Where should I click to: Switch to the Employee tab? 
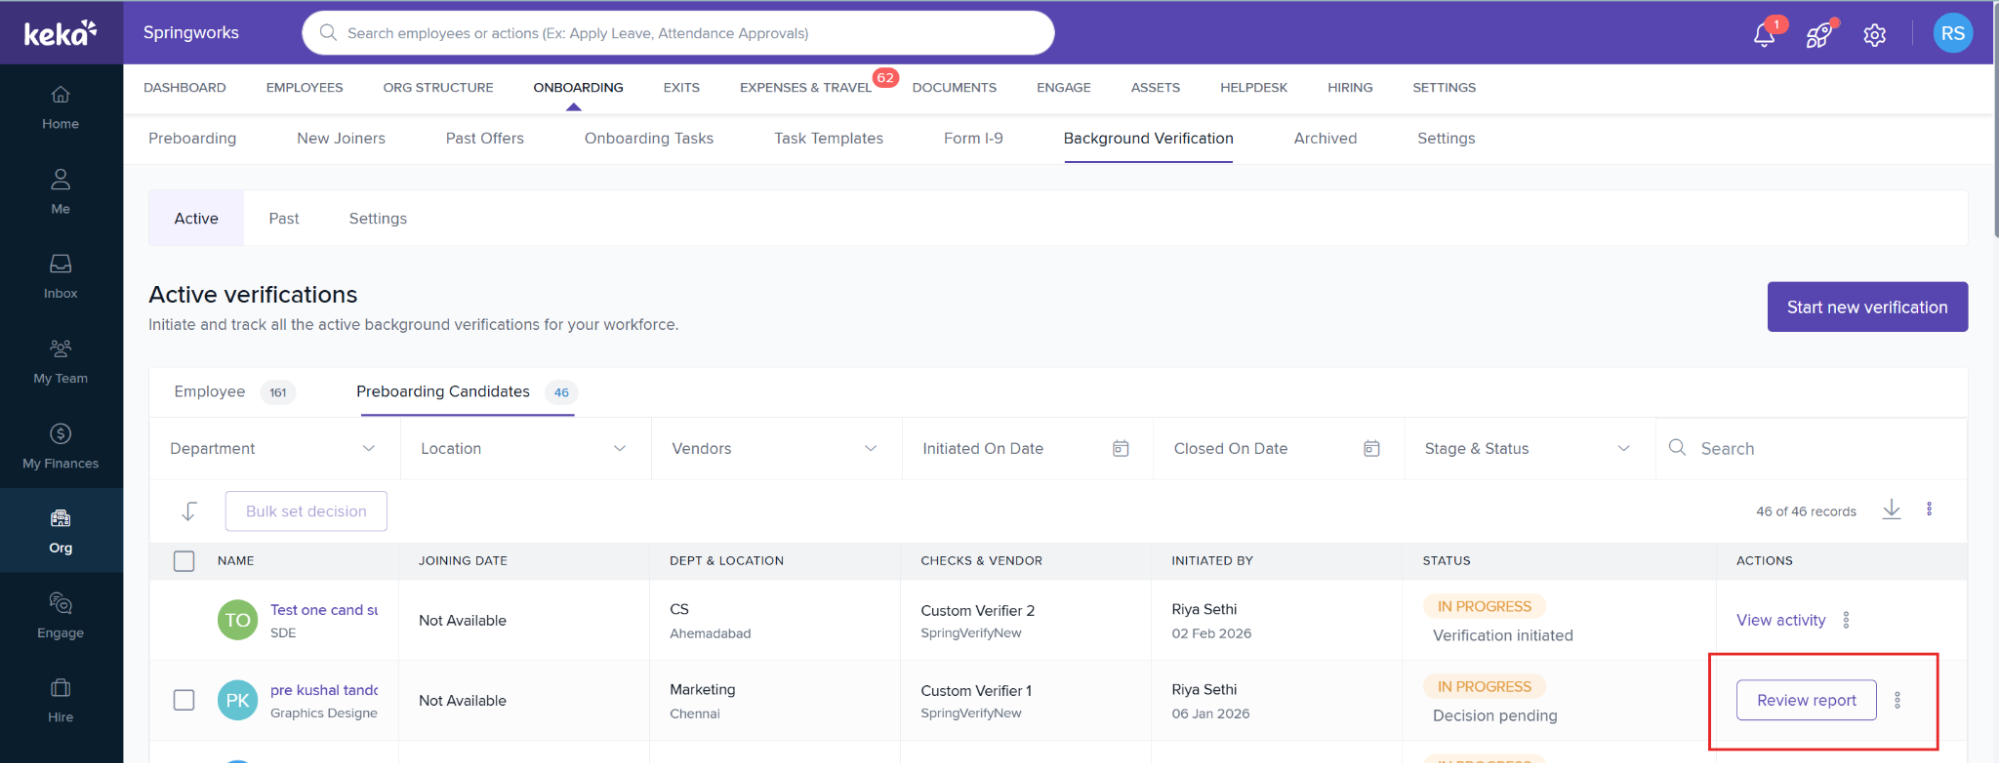pos(210,392)
